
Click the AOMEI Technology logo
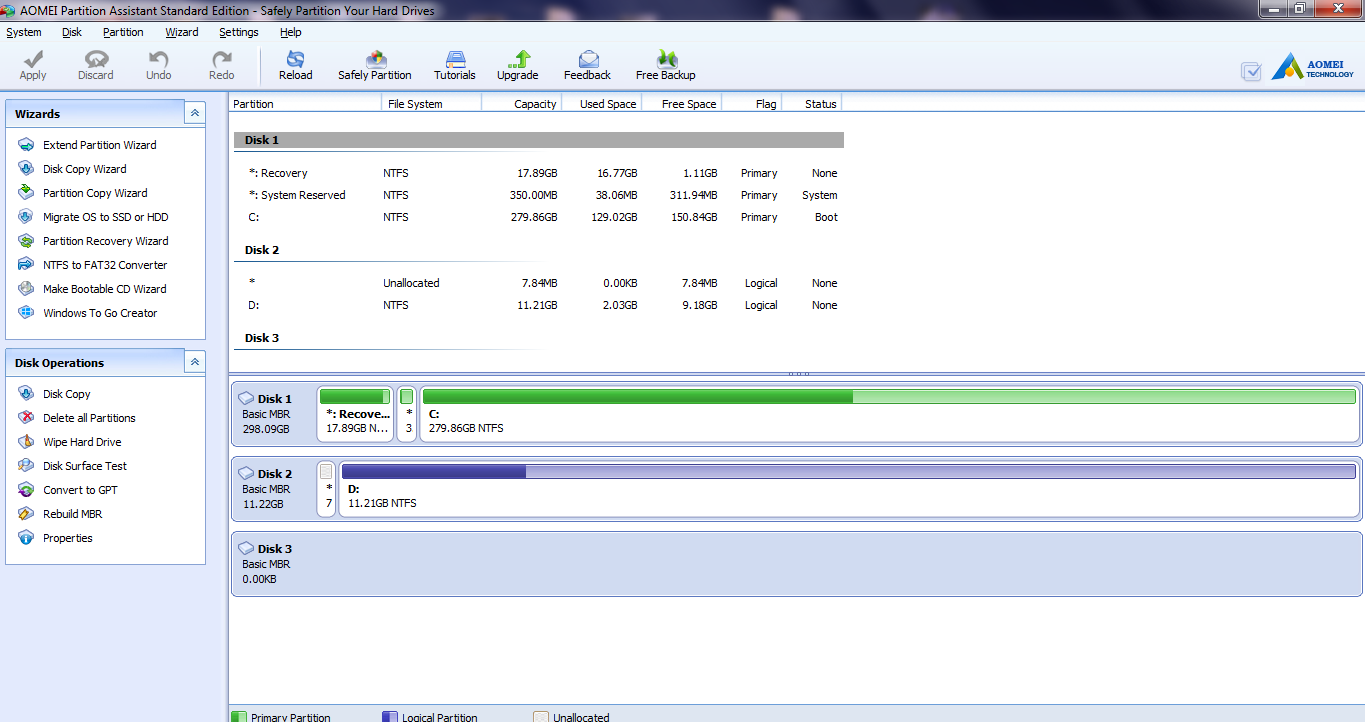(x=1312, y=68)
